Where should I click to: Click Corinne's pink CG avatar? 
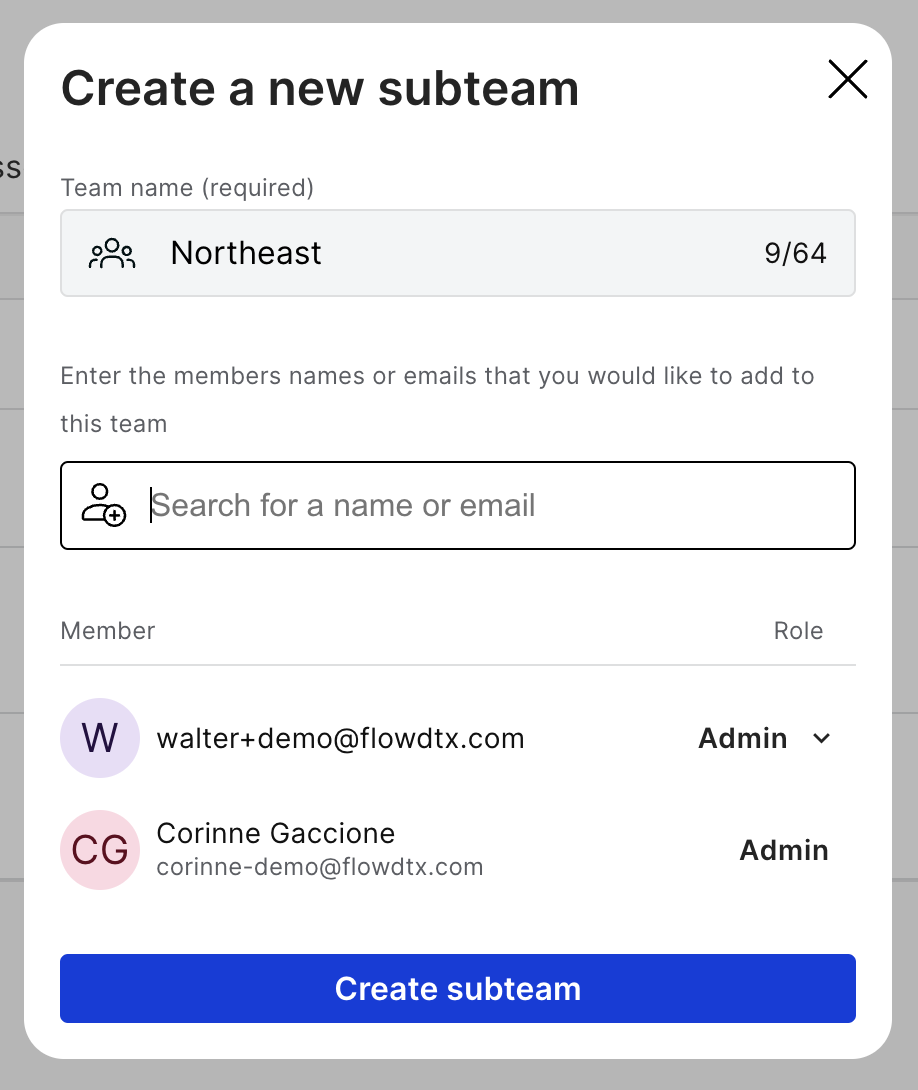click(x=100, y=850)
